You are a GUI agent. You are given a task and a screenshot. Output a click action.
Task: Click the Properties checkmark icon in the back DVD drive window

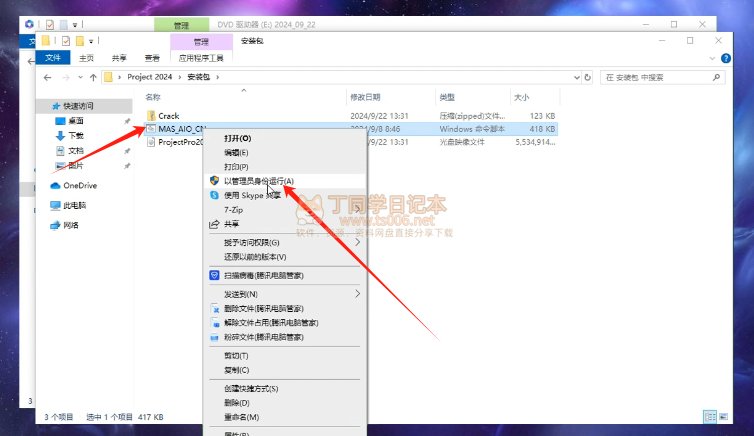(x=50, y=25)
